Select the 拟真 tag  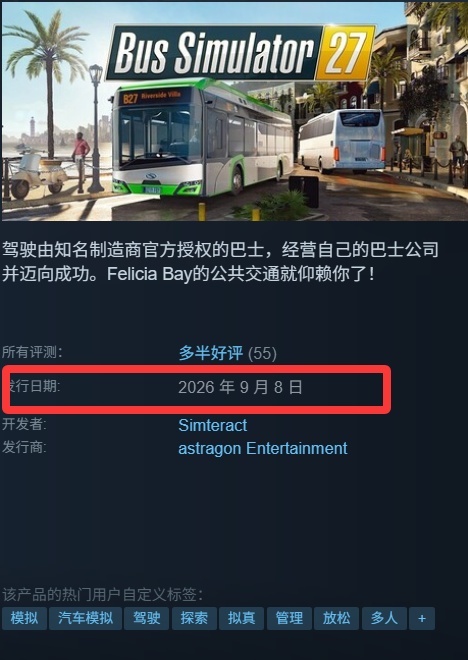click(242, 618)
